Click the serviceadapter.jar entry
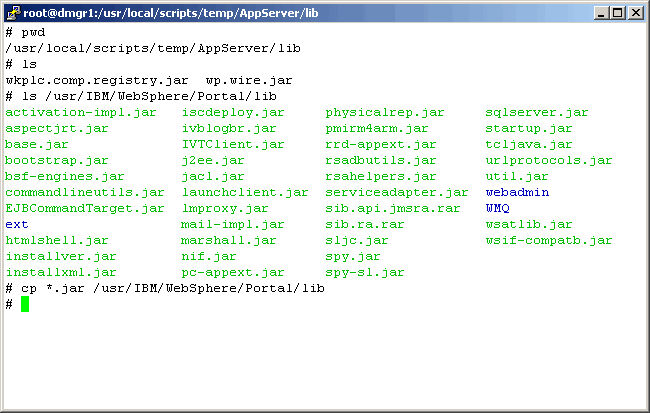 tap(397, 192)
